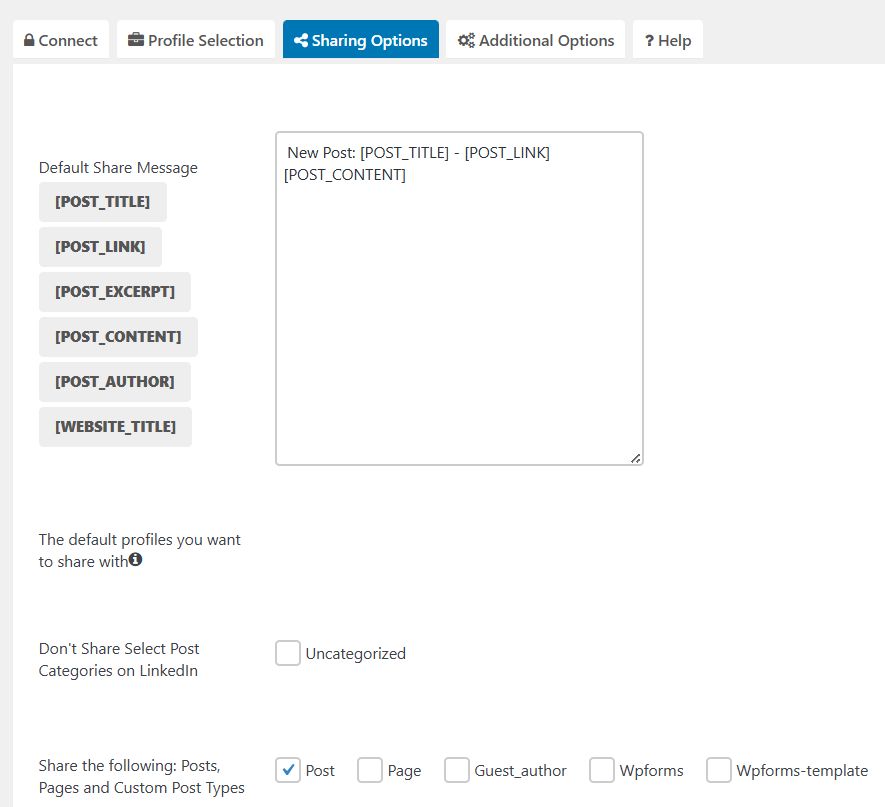Click the share icon on Sharing Options
This screenshot has width=885, height=807.
[x=300, y=41]
